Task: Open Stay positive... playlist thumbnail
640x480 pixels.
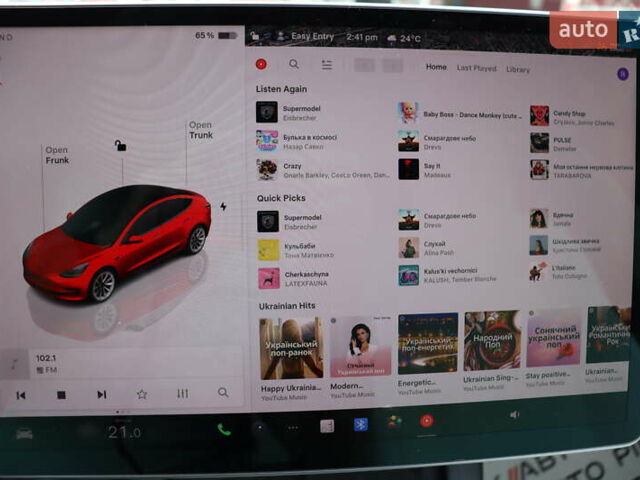Action: click(x=553, y=337)
